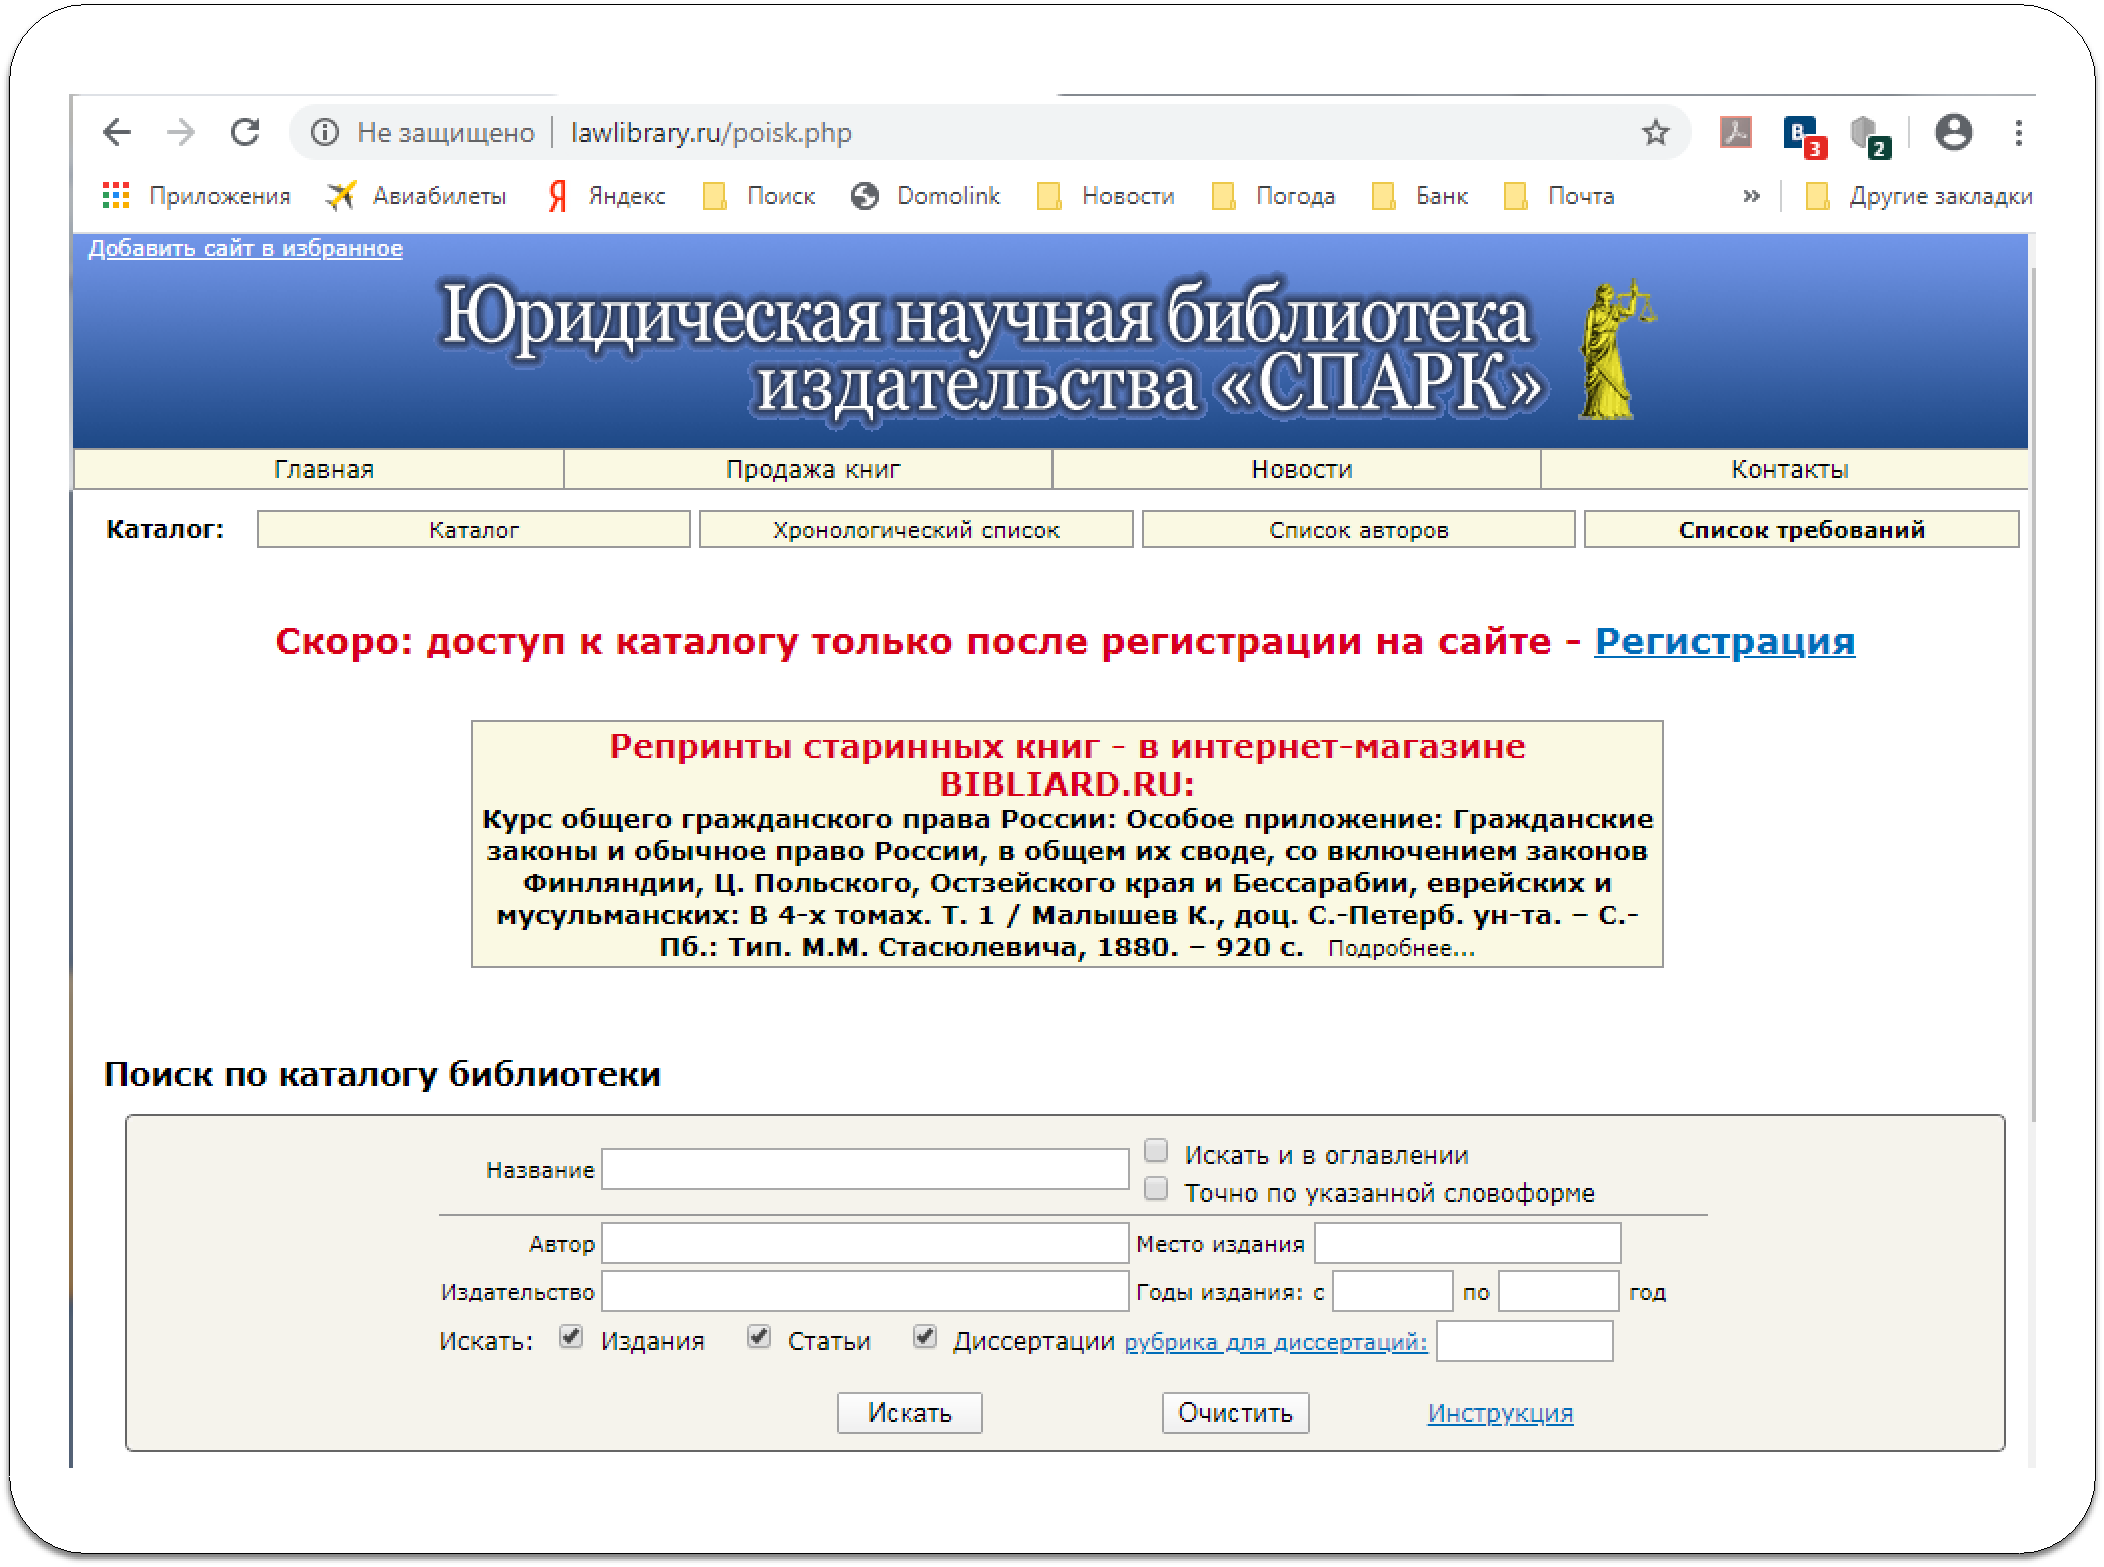Viewport: 2104px width, 1567px height.
Task: Enable 'Точно по указанной словоформе' checkbox
Action: [1156, 1189]
